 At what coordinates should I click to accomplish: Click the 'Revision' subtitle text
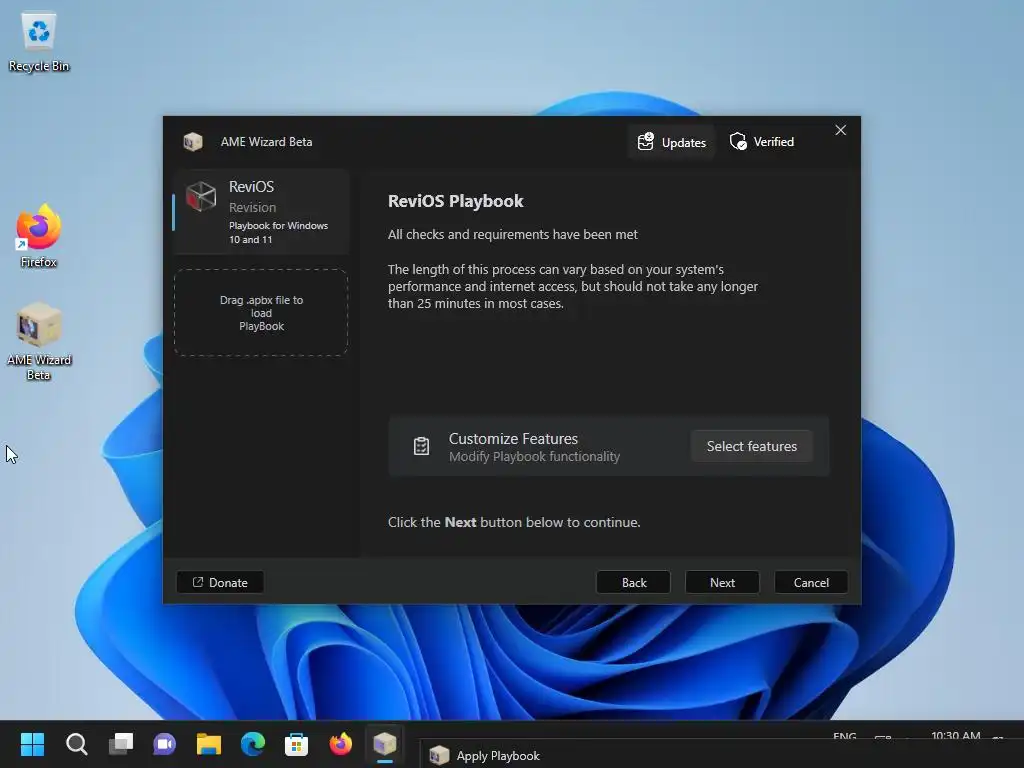click(252, 207)
